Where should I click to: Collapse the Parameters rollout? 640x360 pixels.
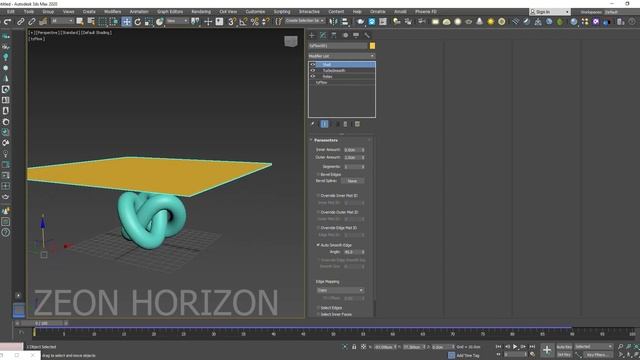326,140
